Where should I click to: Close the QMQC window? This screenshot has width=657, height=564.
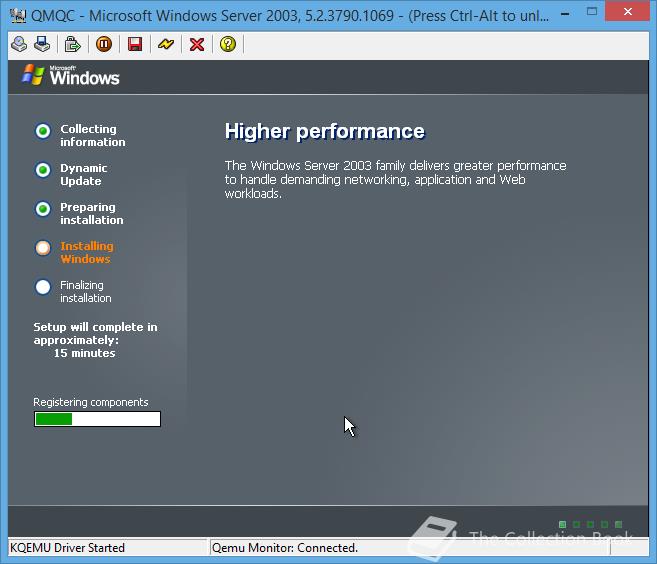628,11
